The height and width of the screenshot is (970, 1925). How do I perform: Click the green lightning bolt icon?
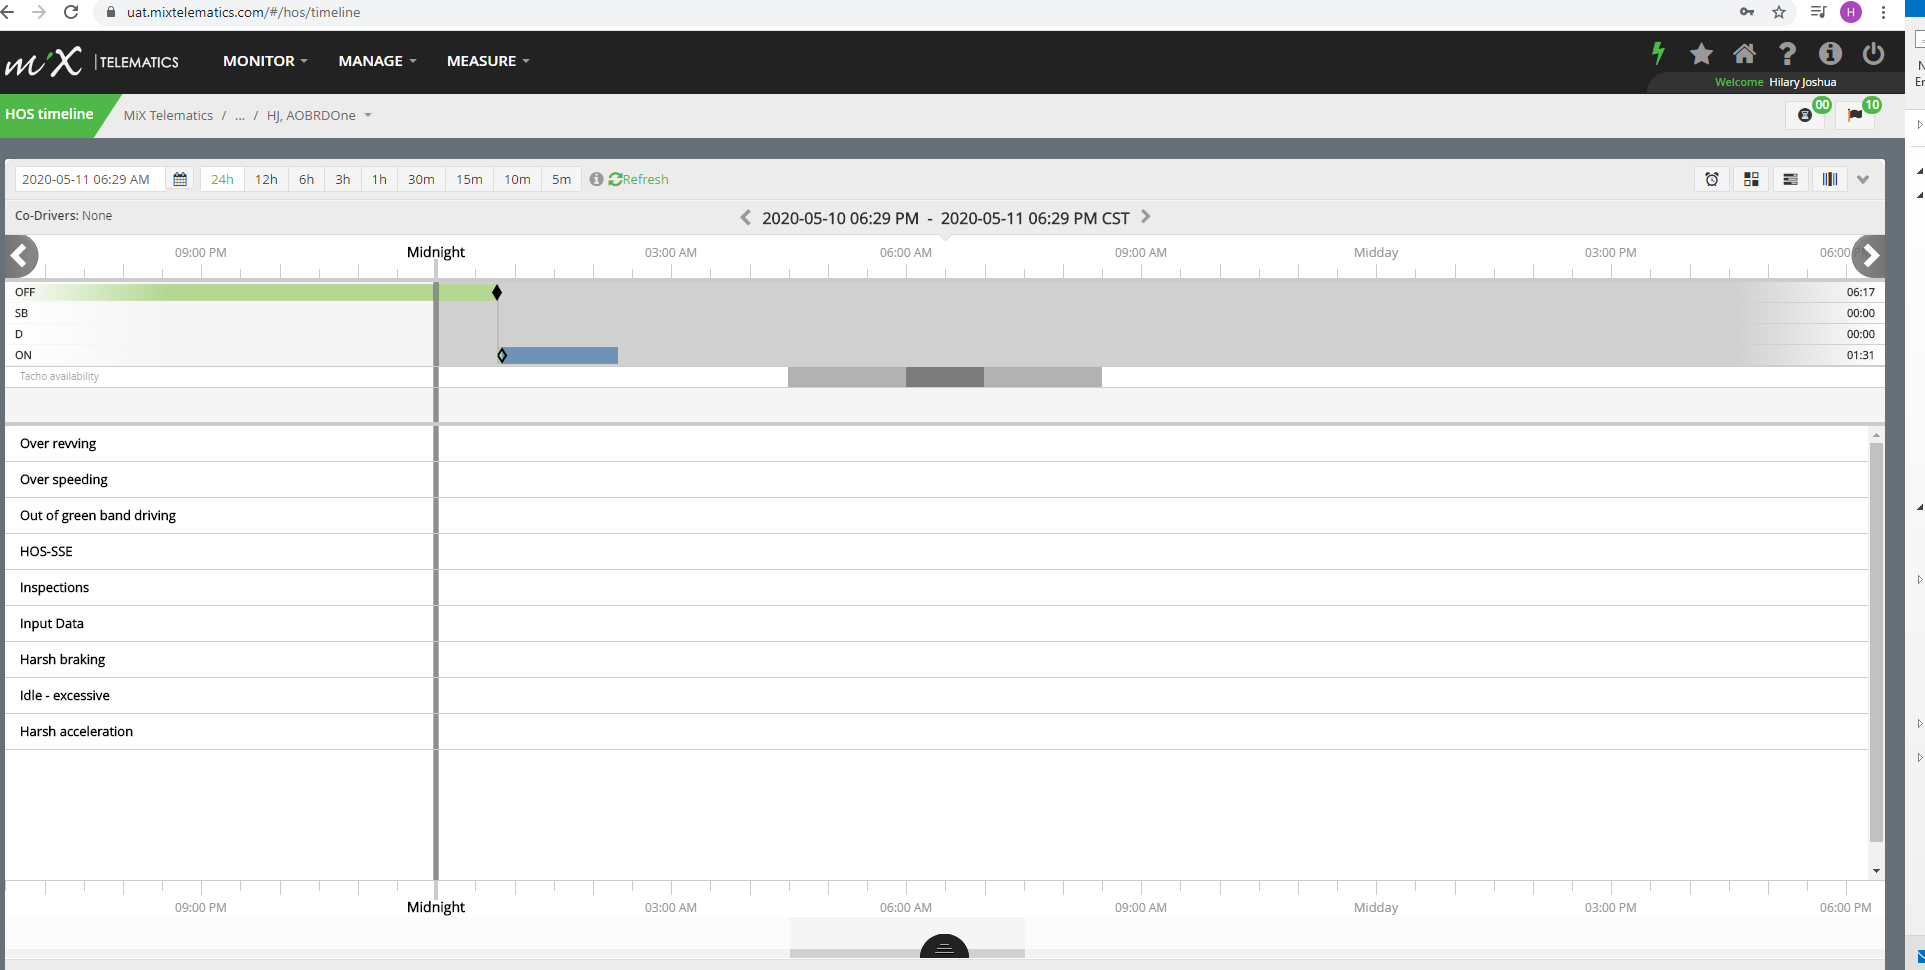1658,54
